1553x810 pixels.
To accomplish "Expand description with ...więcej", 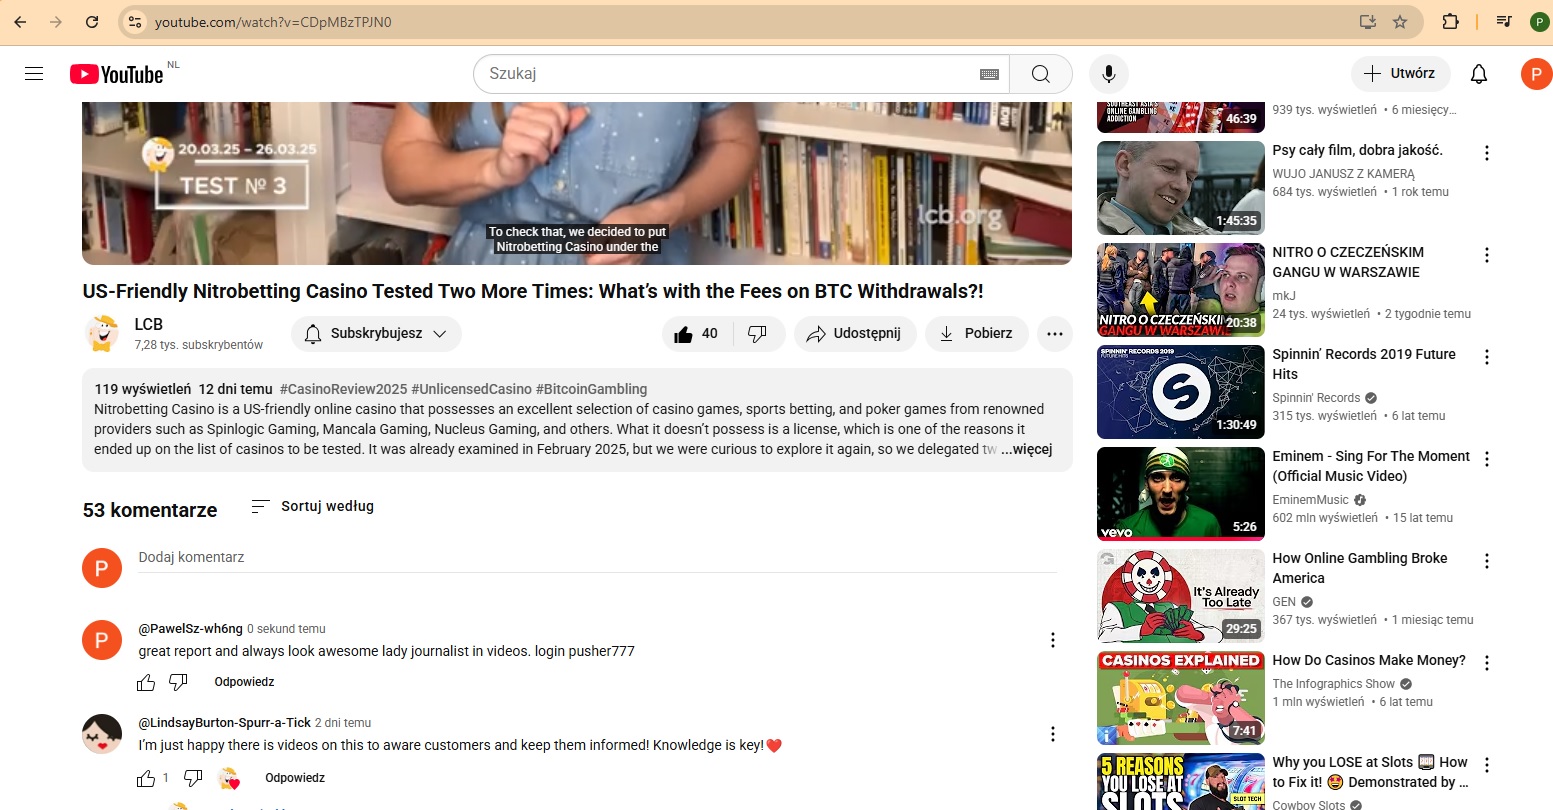I will pos(1026,449).
